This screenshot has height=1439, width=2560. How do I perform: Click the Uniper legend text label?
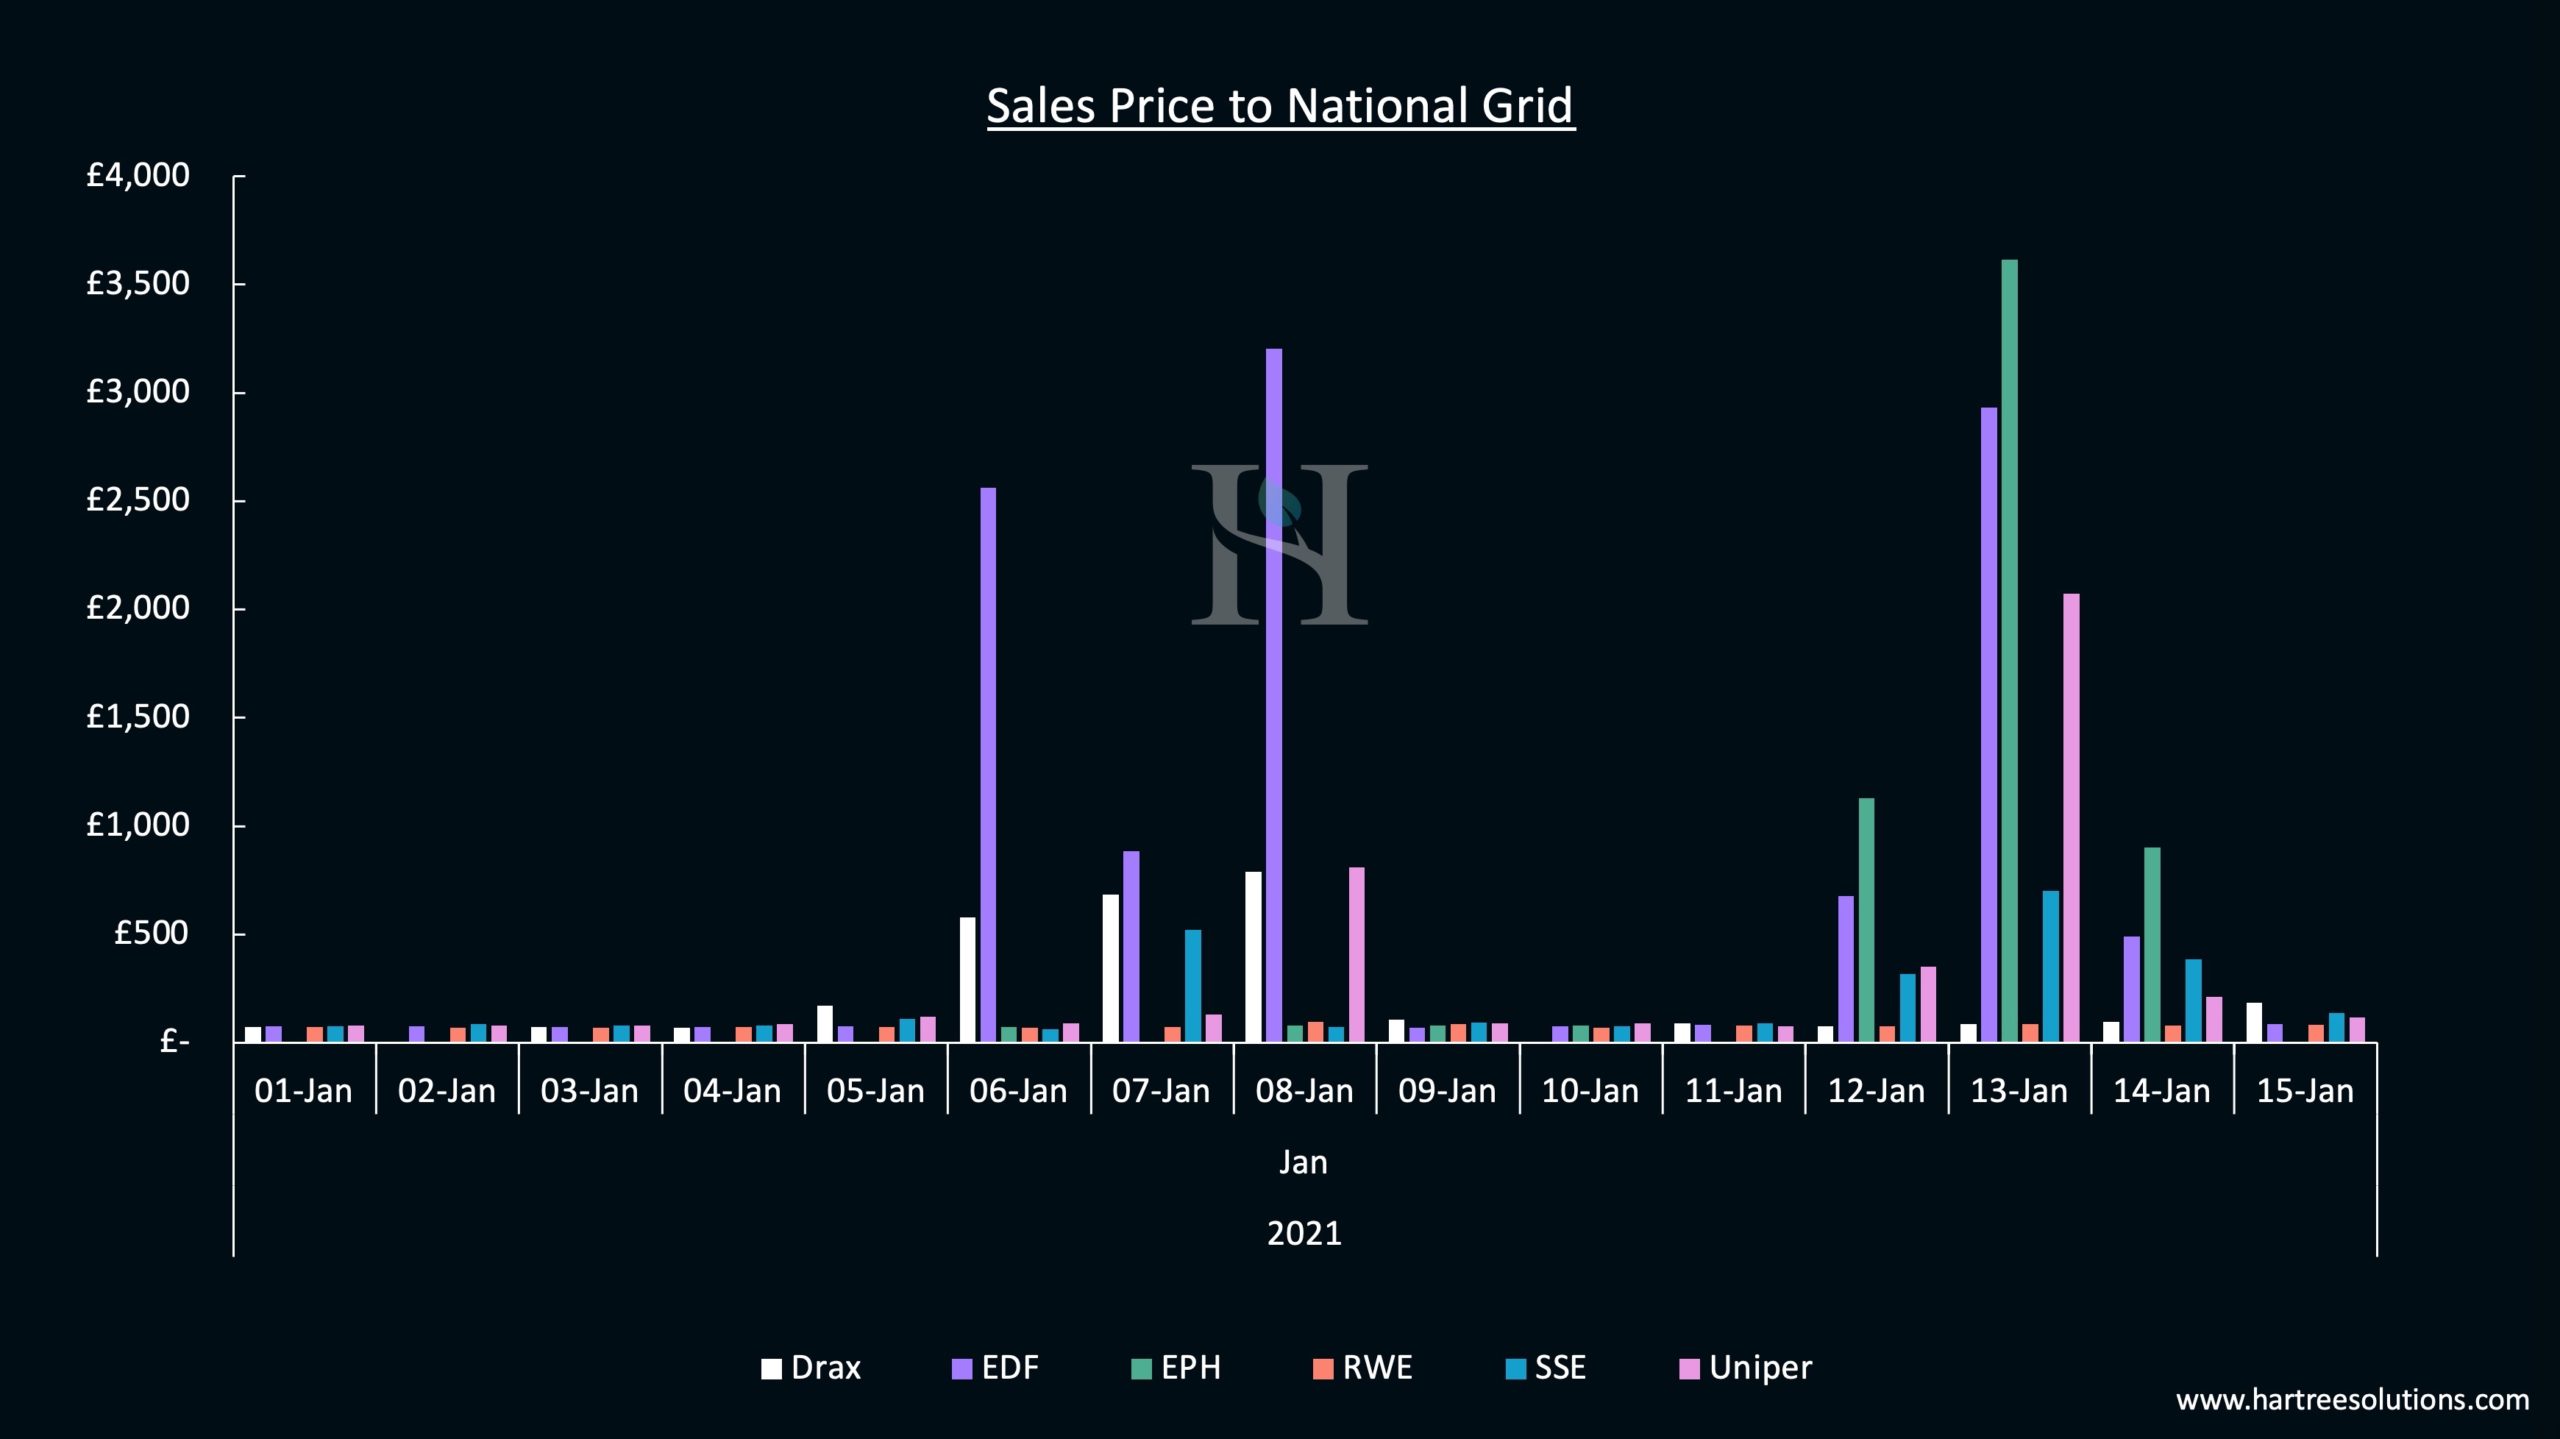[1760, 1368]
